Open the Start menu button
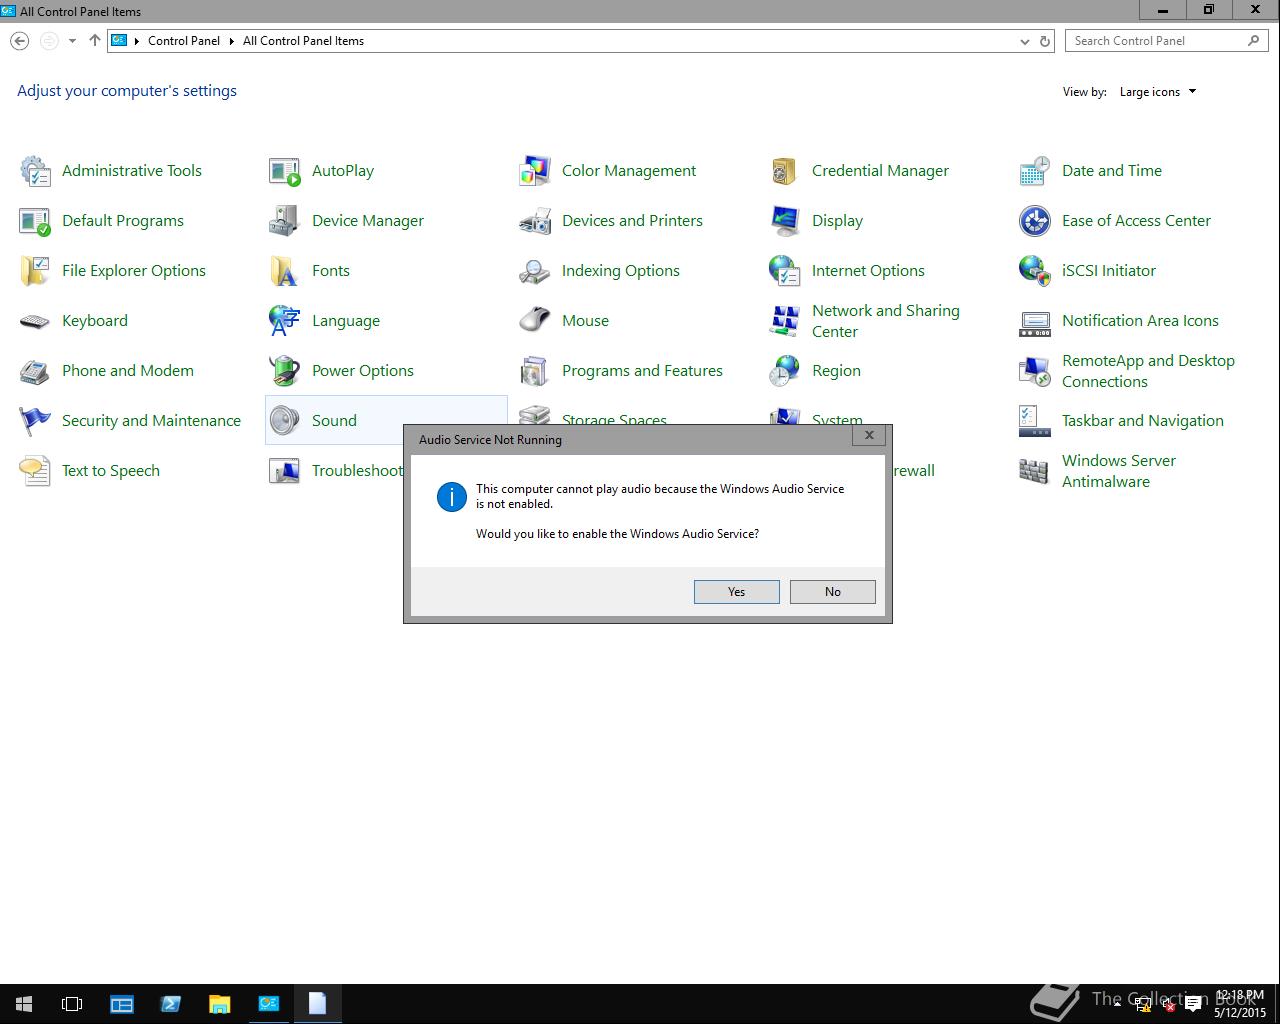This screenshot has height=1024, width=1280. [24, 1004]
